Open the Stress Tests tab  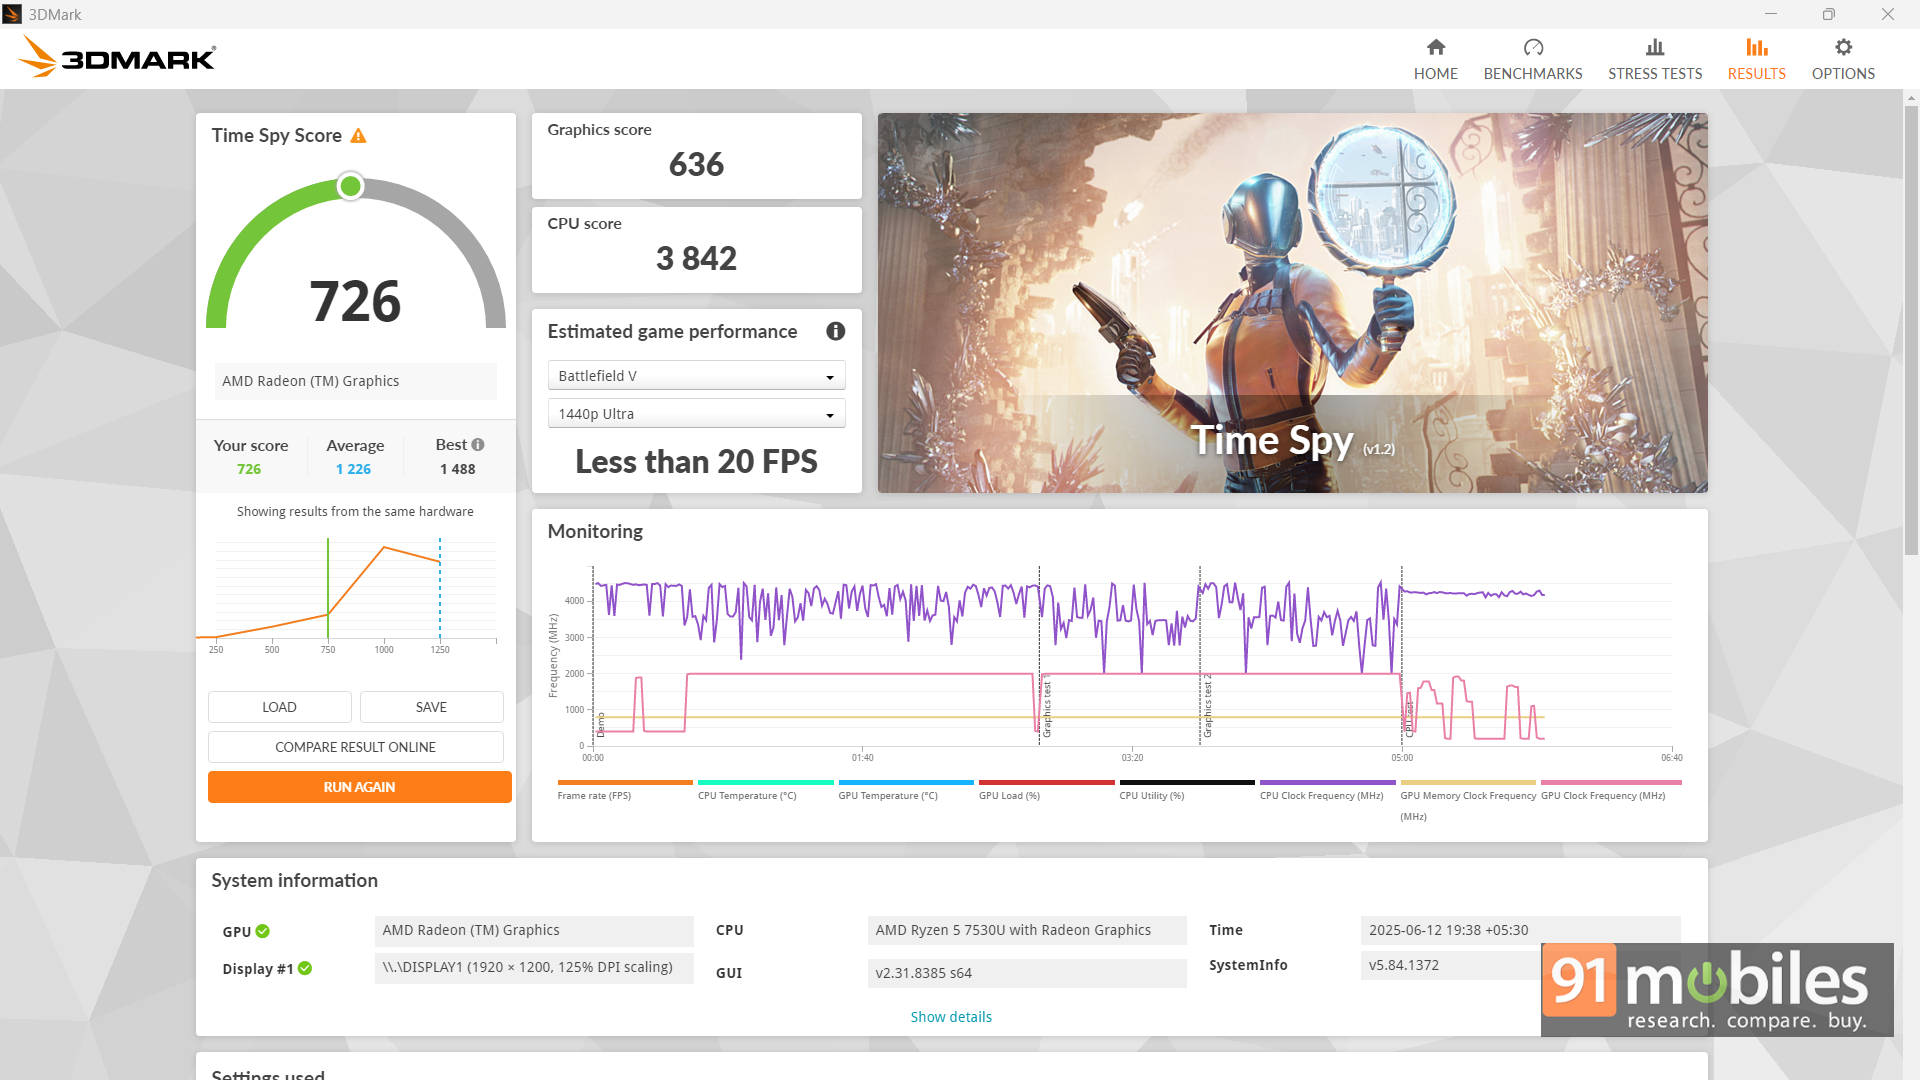tap(1654, 59)
